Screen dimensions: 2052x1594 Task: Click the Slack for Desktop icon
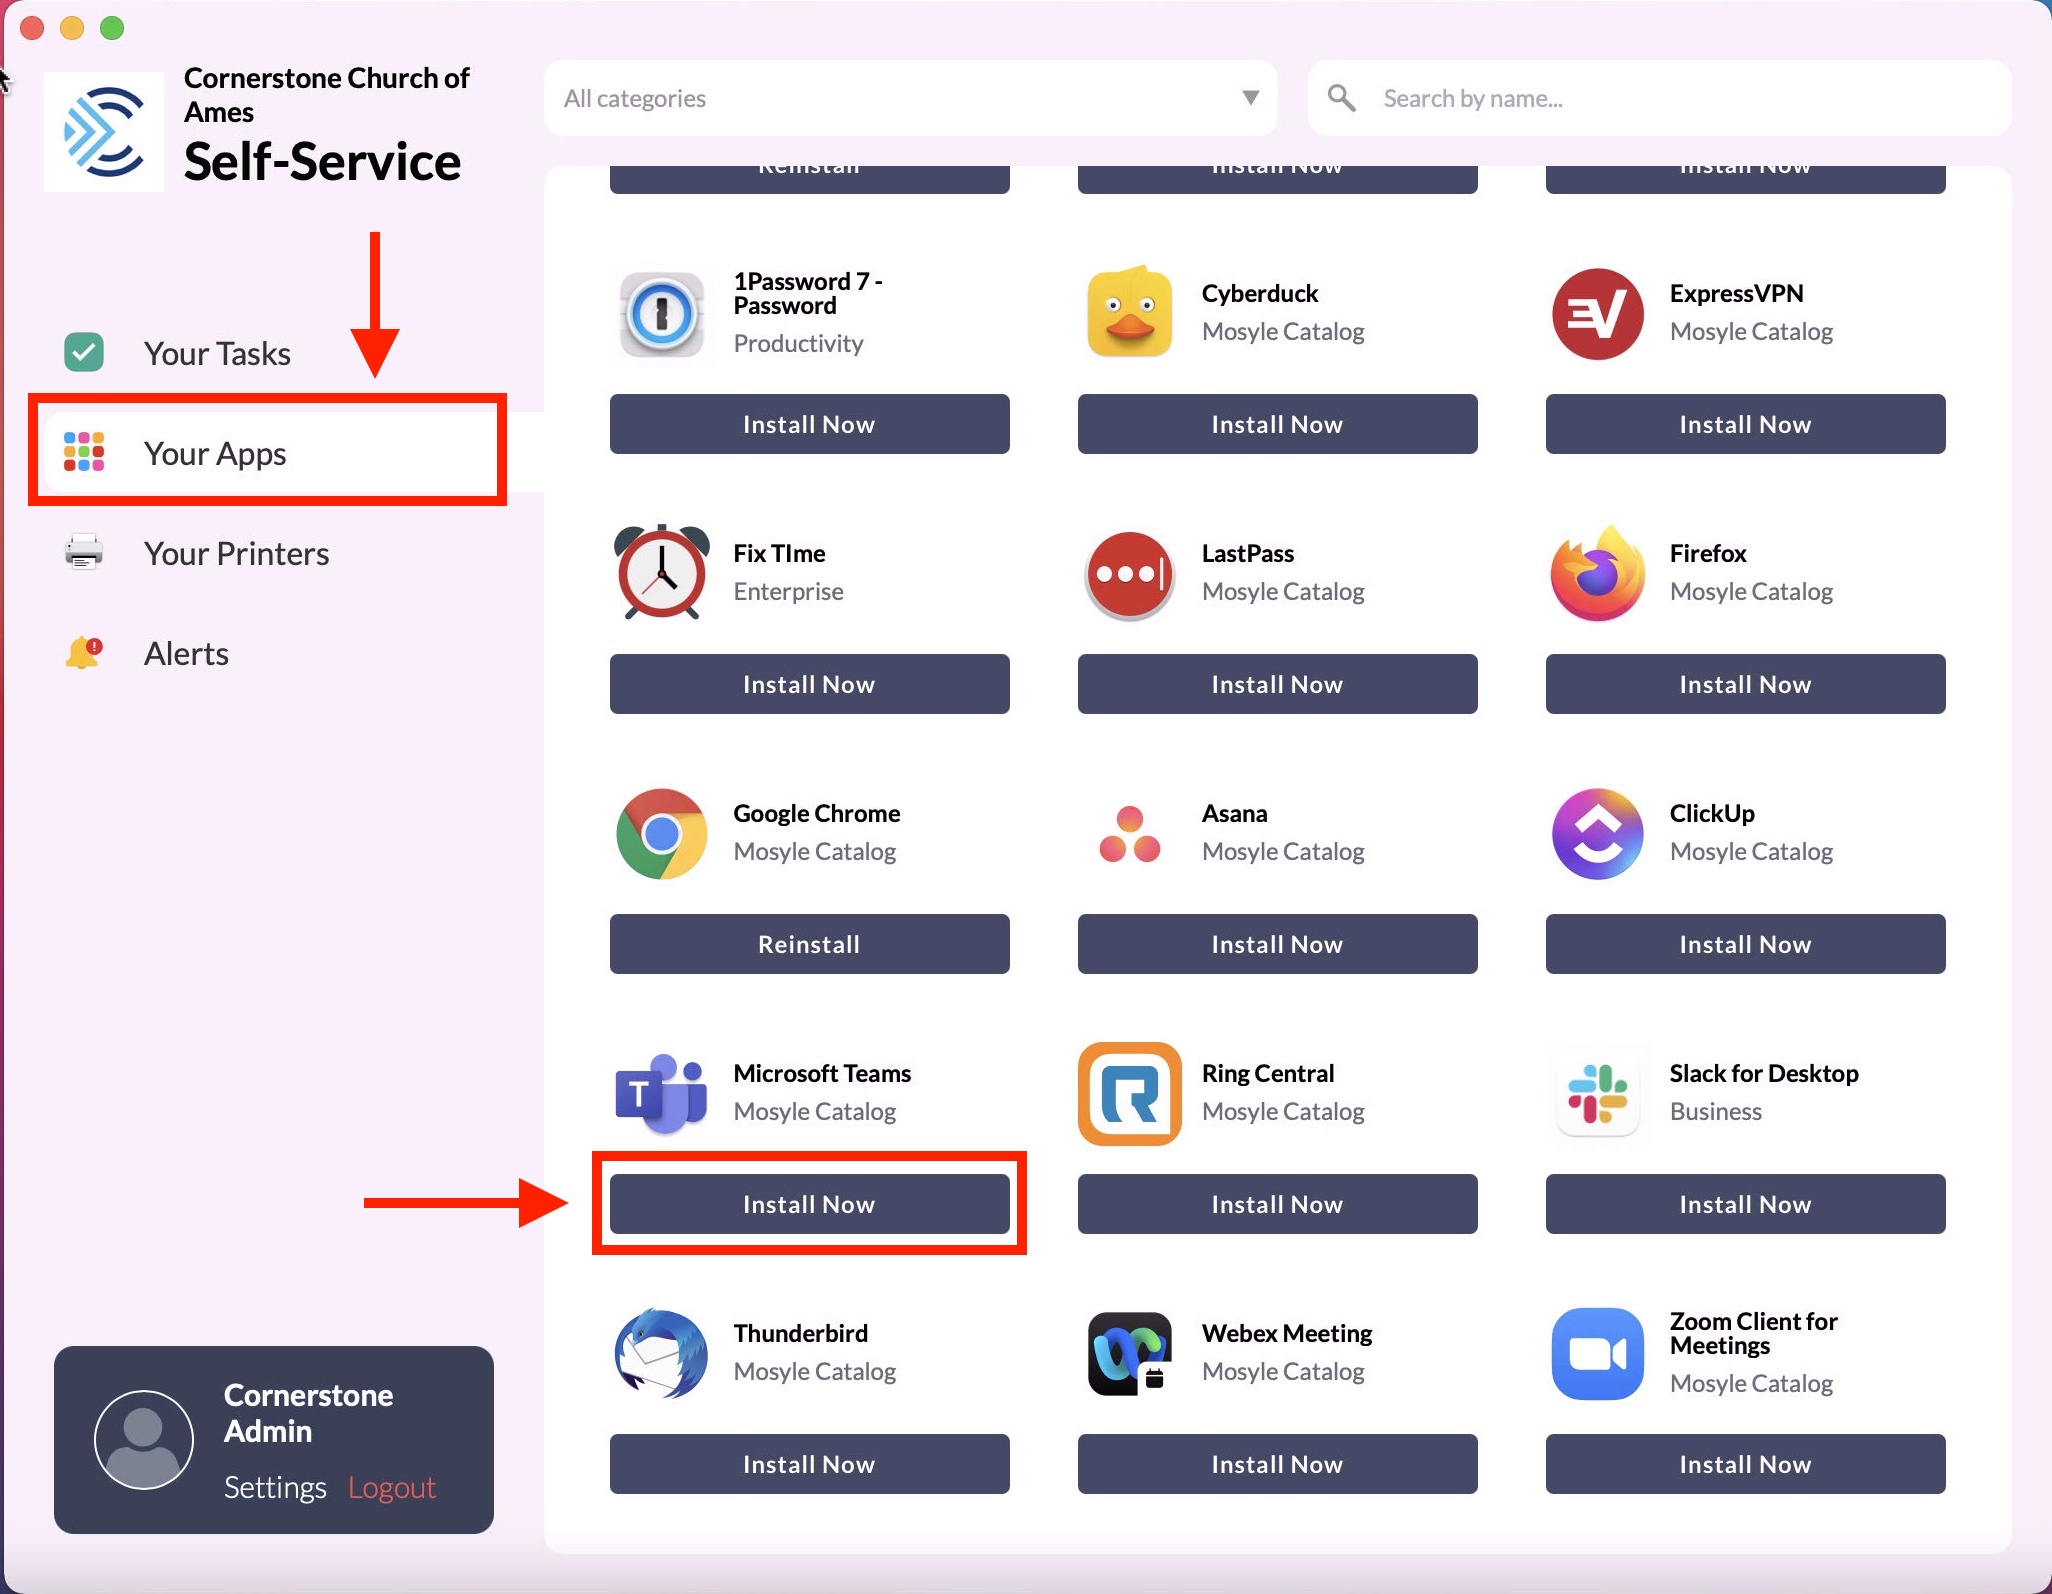coord(1597,1093)
